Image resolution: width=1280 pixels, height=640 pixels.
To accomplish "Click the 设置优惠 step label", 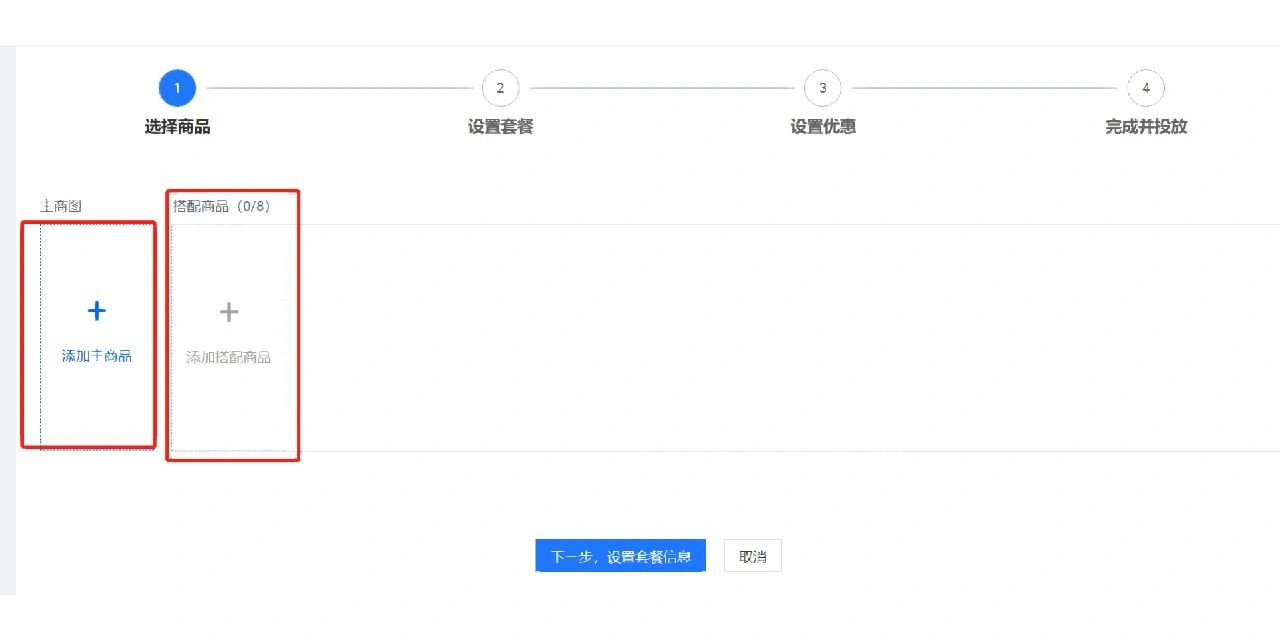I will click(823, 127).
